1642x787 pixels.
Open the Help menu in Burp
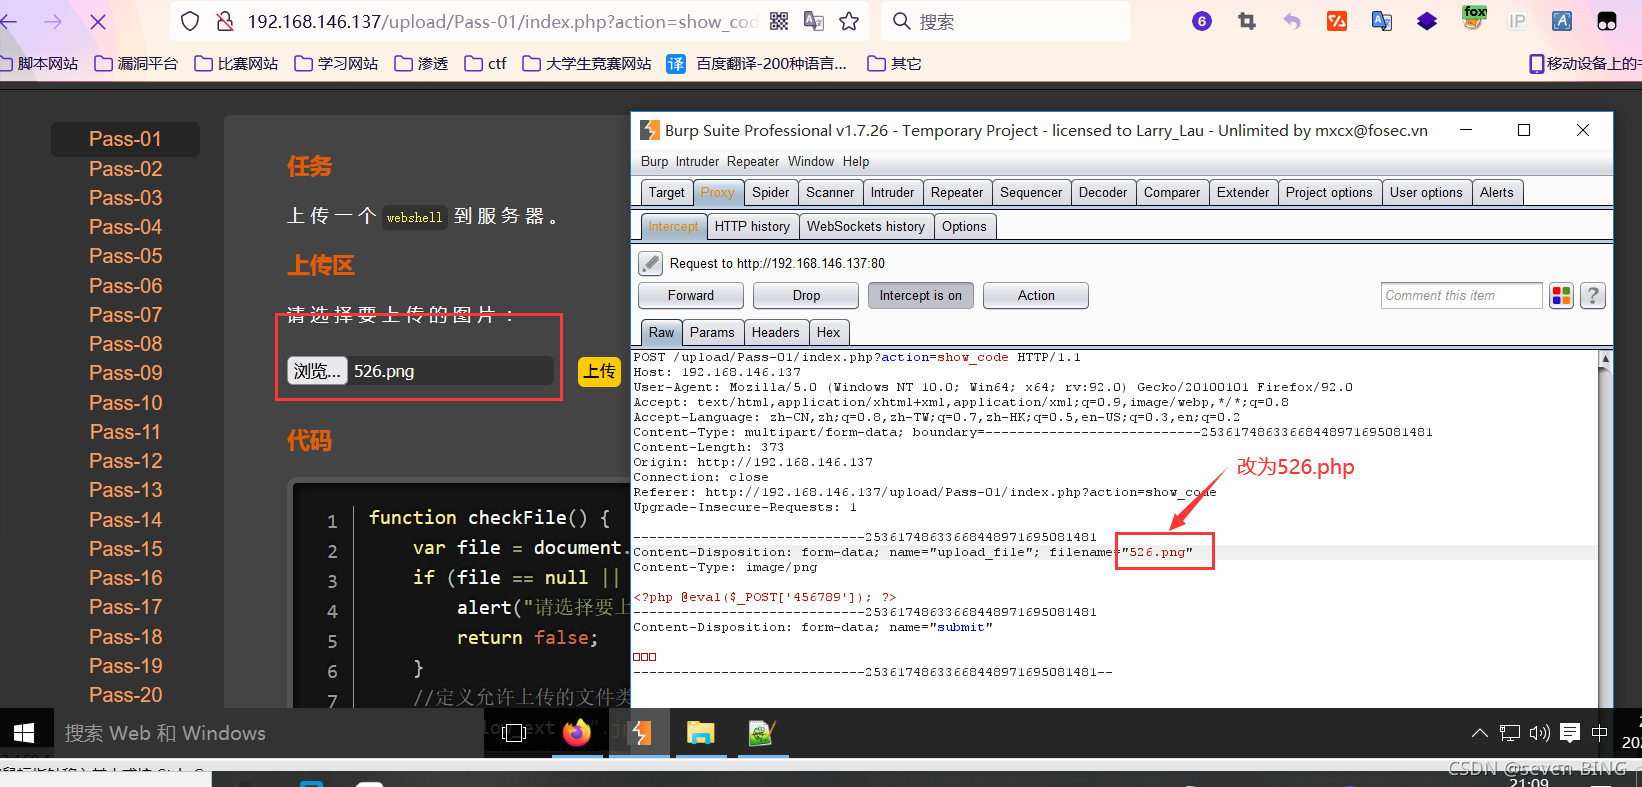pyautogui.click(x=856, y=161)
